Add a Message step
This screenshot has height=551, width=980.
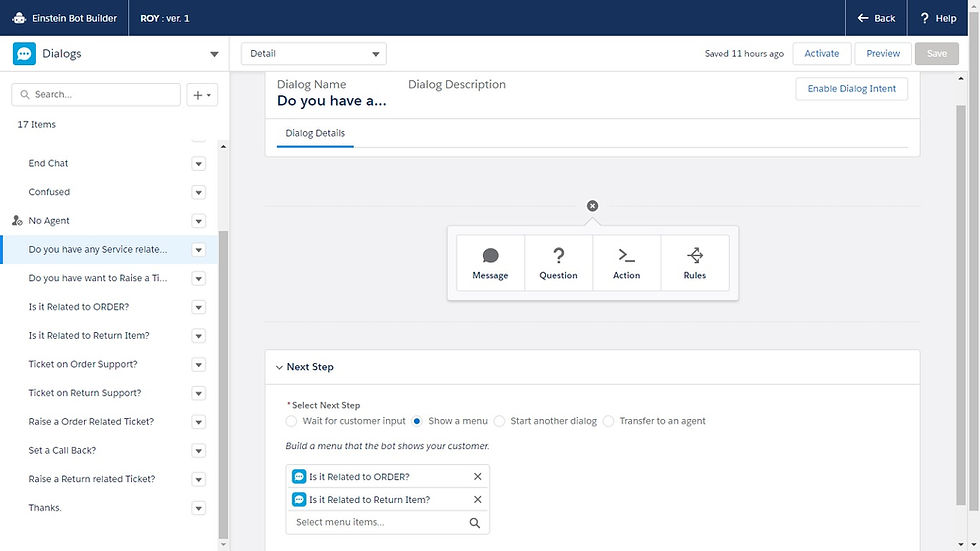tap(491, 263)
